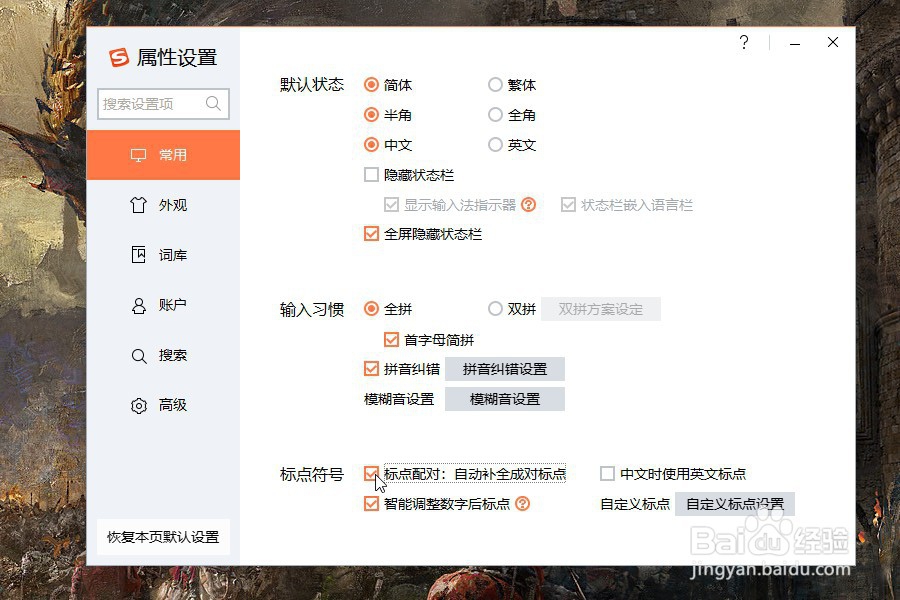Enable the 隐藏状态栏 checkbox
The image size is (900, 600).
[x=369, y=174]
